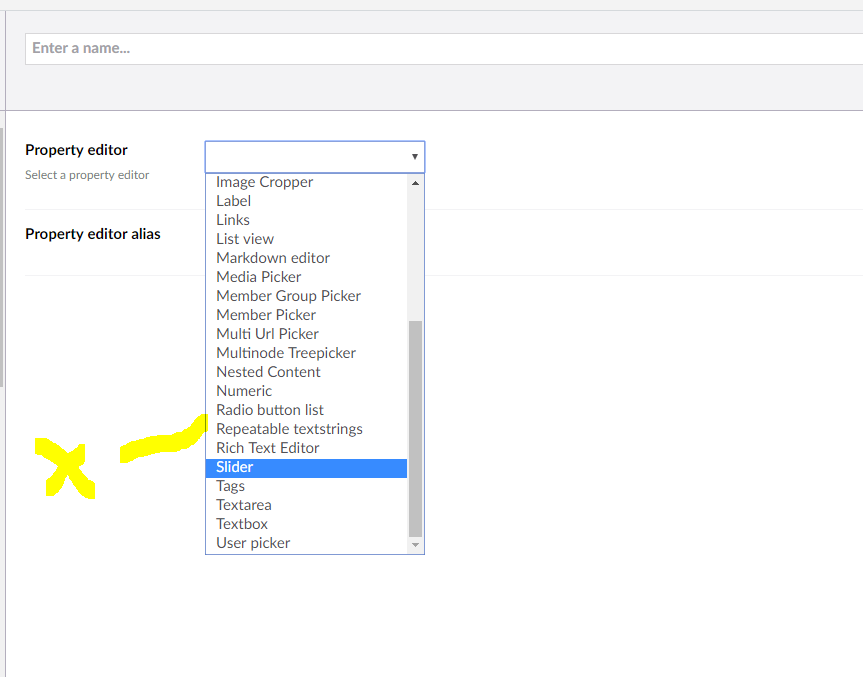Choose Repeatable textstrings
This screenshot has width=863, height=677.
pyautogui.click(x=307, y=429)
